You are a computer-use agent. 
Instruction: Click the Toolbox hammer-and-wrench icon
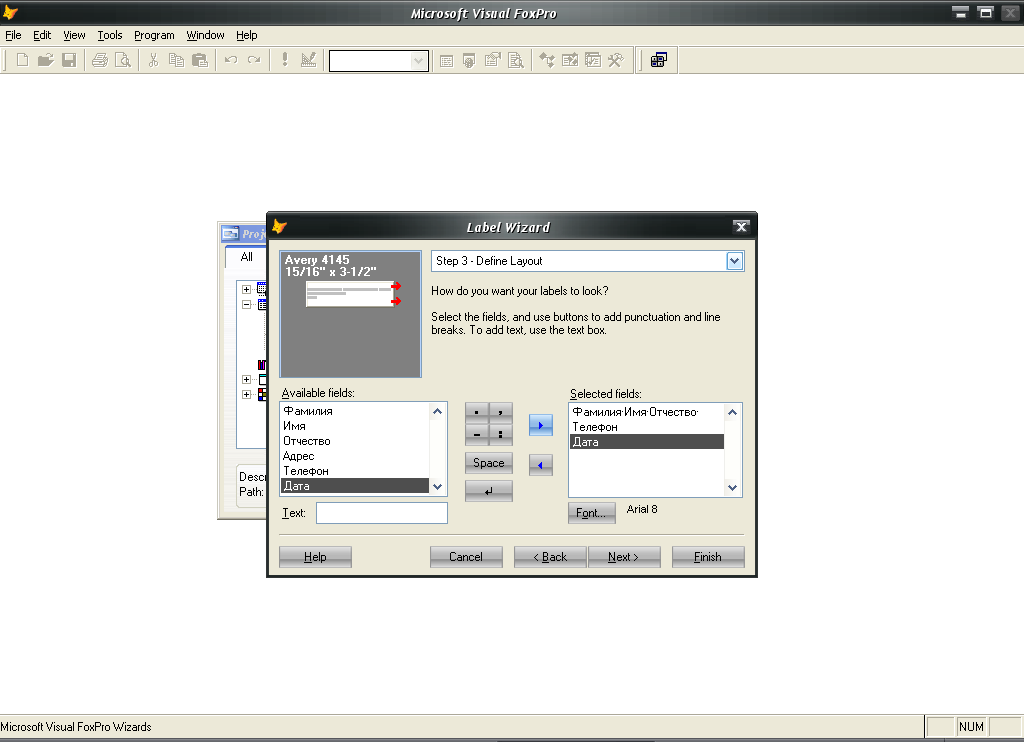[616, 61]
